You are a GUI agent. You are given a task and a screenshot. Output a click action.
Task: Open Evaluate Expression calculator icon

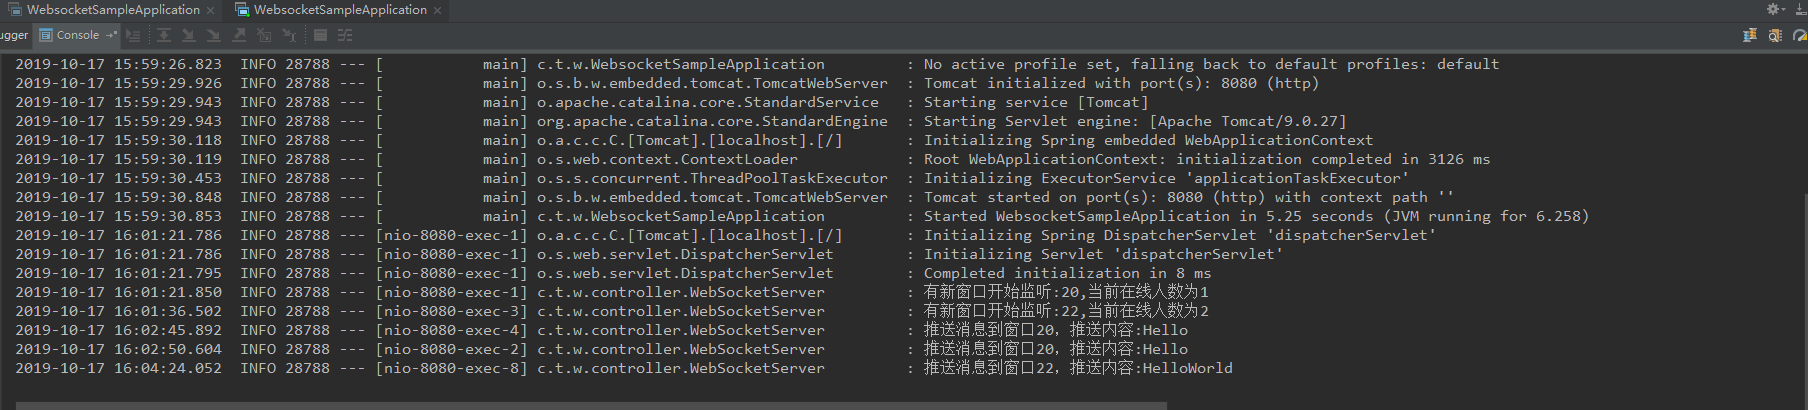click(320, 35)
